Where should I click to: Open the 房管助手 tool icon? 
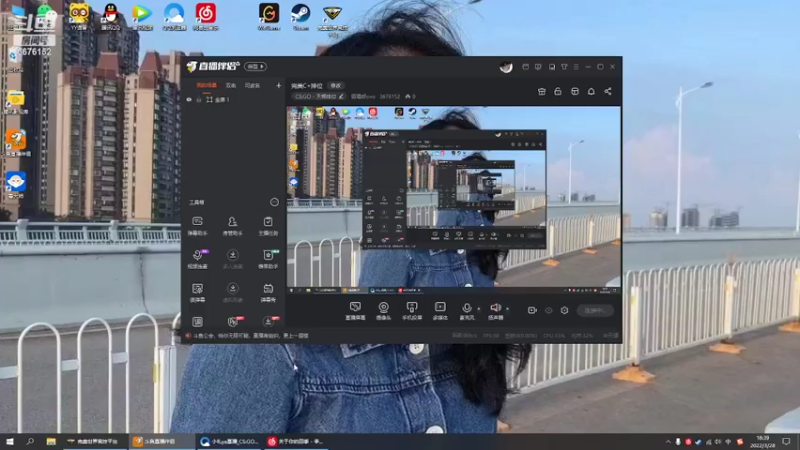pyautogui.click(x=233, y=226)
